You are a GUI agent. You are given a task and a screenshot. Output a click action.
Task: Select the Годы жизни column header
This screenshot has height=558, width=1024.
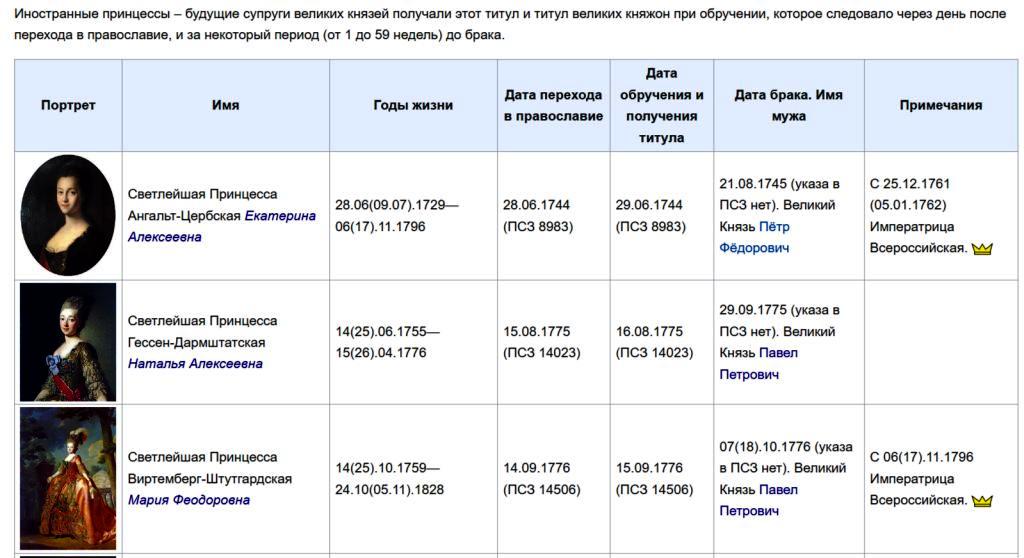(413, 105)
